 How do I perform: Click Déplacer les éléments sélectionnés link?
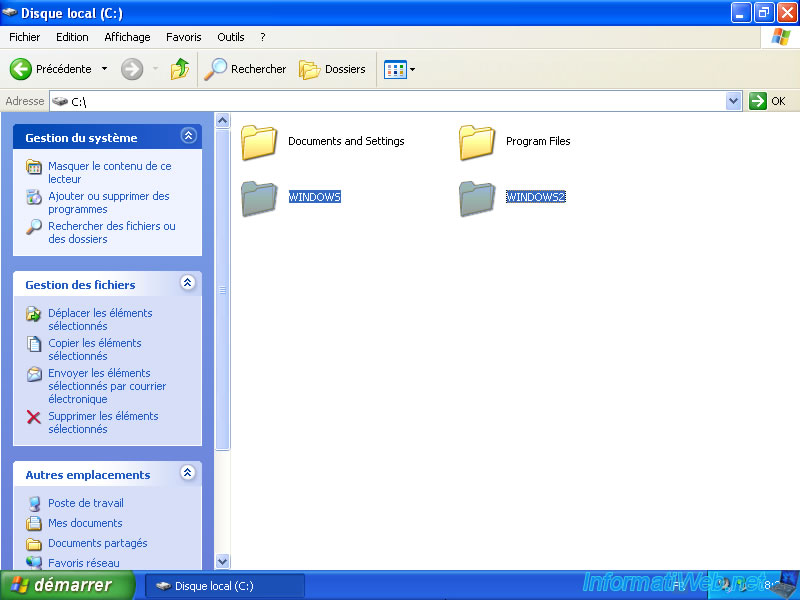tap(100, 319)
